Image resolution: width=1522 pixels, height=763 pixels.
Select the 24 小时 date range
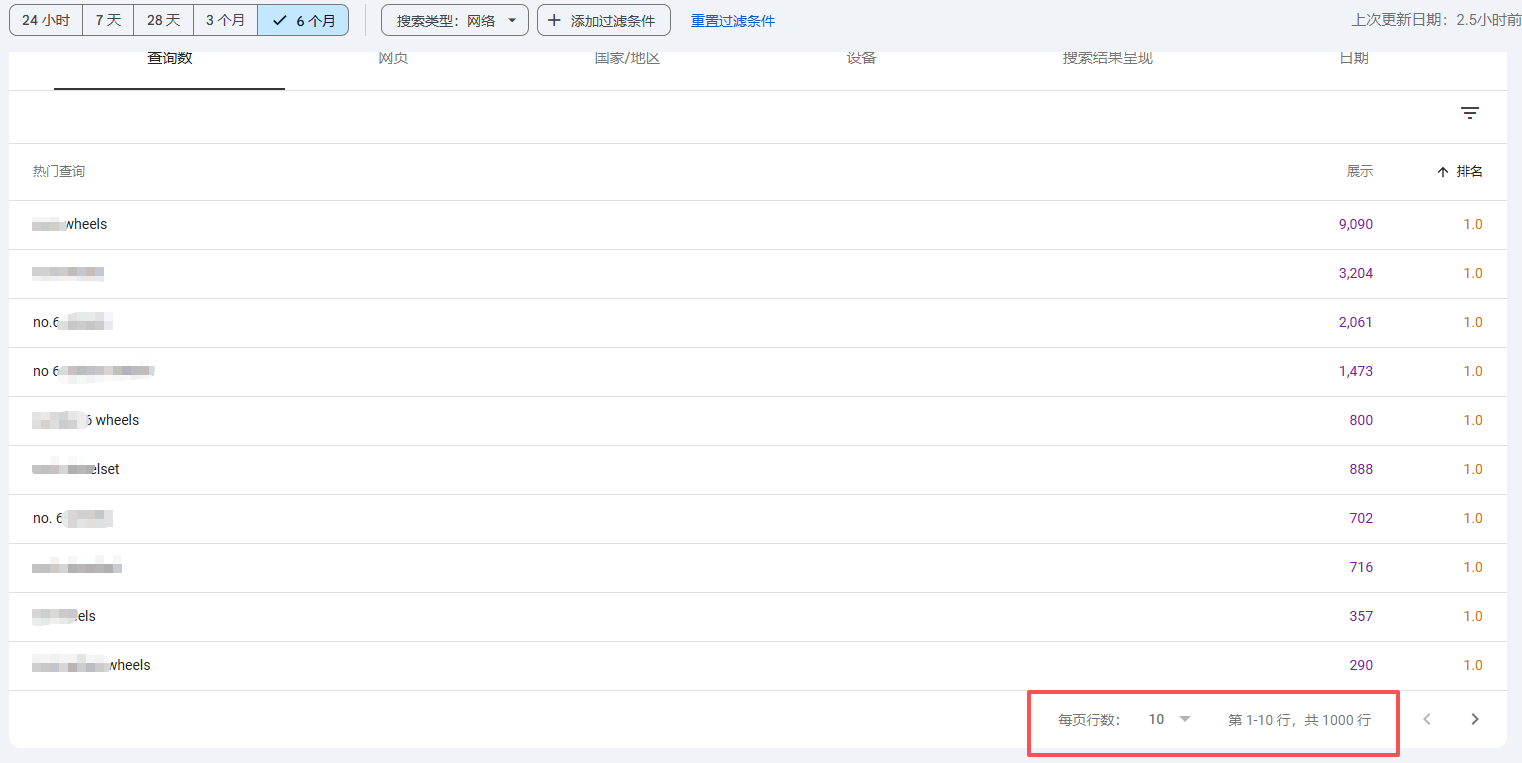pyautogui.click(x=45, y=20)
